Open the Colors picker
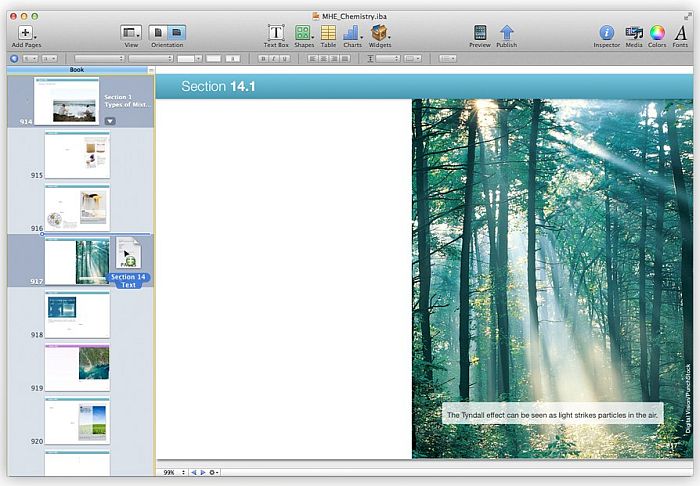The width and height of the screenshot is (700, 486). point(657,33)
